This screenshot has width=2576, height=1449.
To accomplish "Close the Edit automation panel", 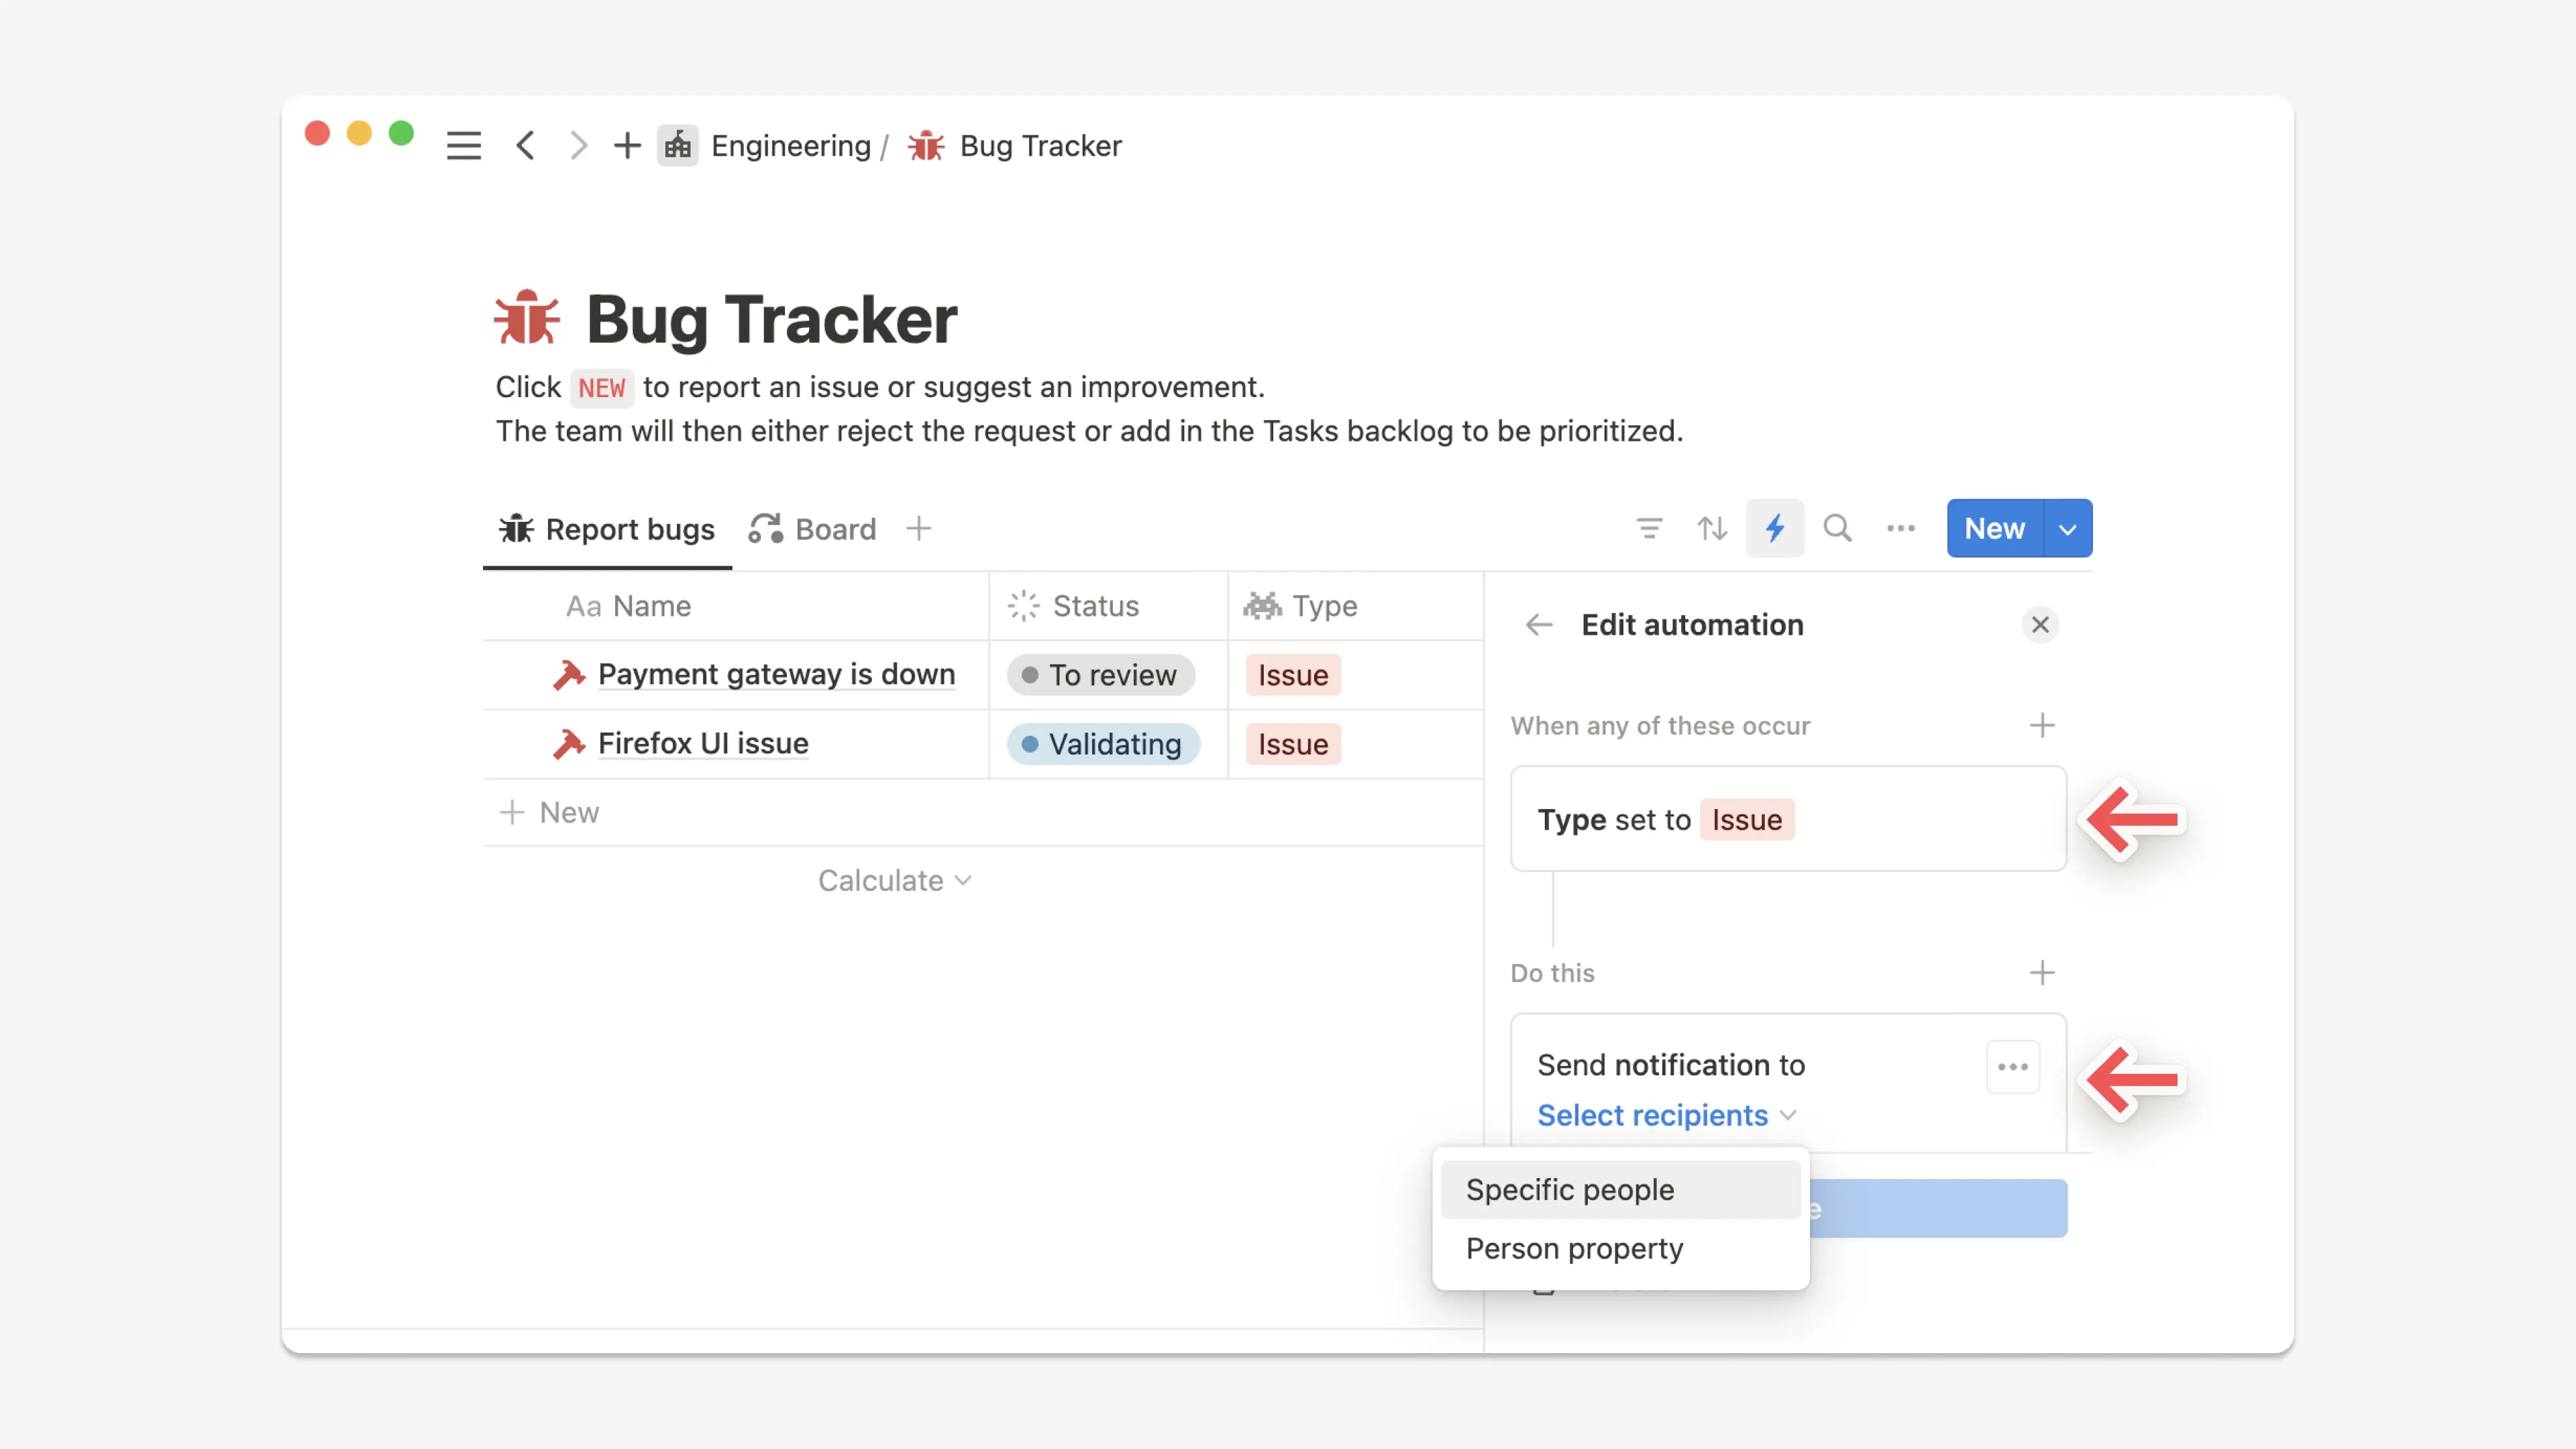I will click(2040, 625).
